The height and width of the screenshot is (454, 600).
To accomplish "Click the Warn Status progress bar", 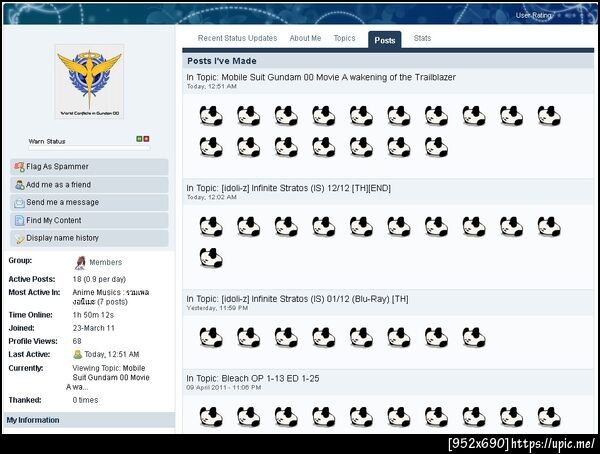I will click(x=89, y=148).
